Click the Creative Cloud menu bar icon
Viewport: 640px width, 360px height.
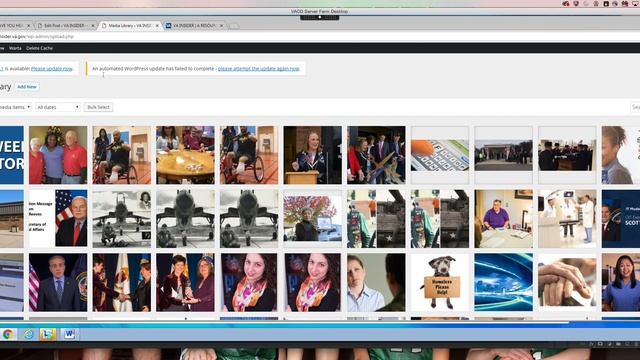[566, 4]
